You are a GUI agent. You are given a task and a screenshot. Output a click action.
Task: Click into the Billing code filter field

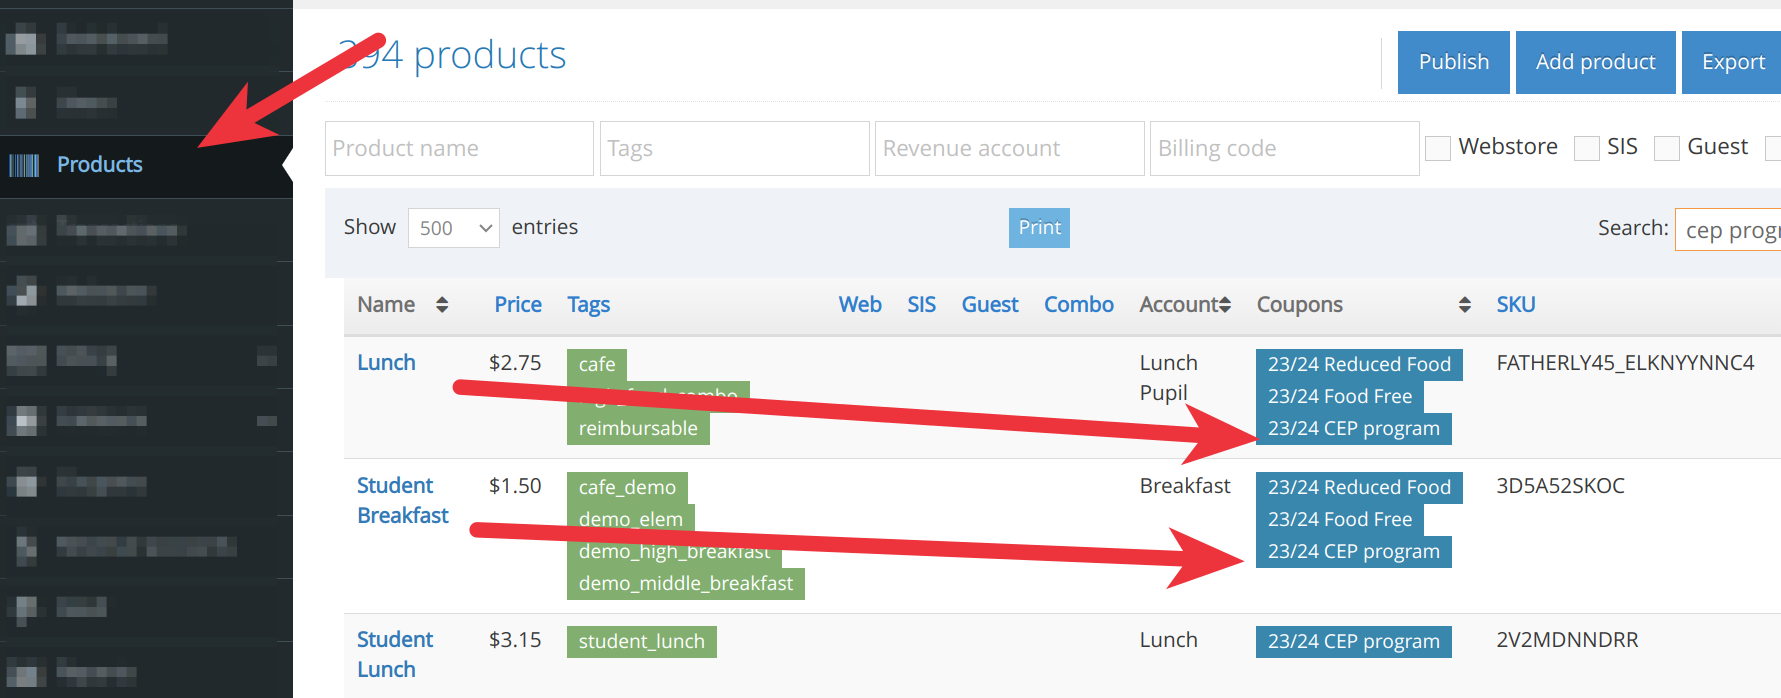click(1284, 149)
